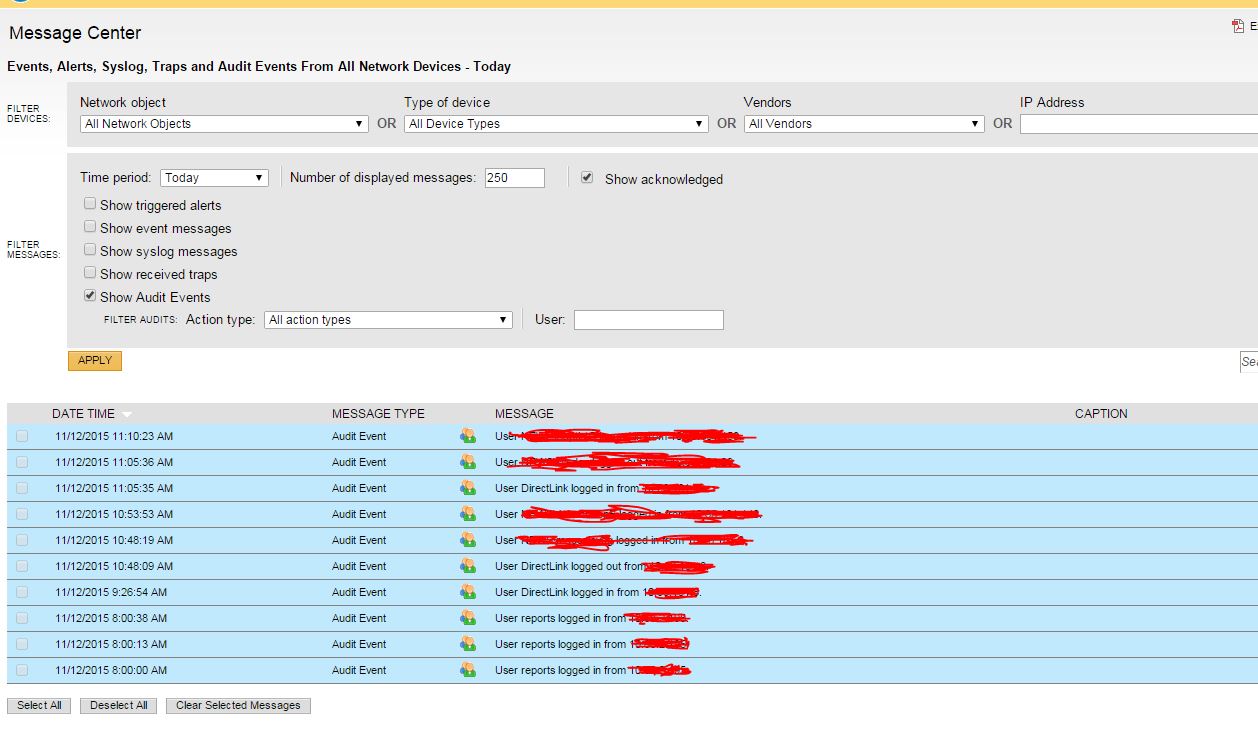
Task: Click the User filter input field
Action: coord(648,320)
